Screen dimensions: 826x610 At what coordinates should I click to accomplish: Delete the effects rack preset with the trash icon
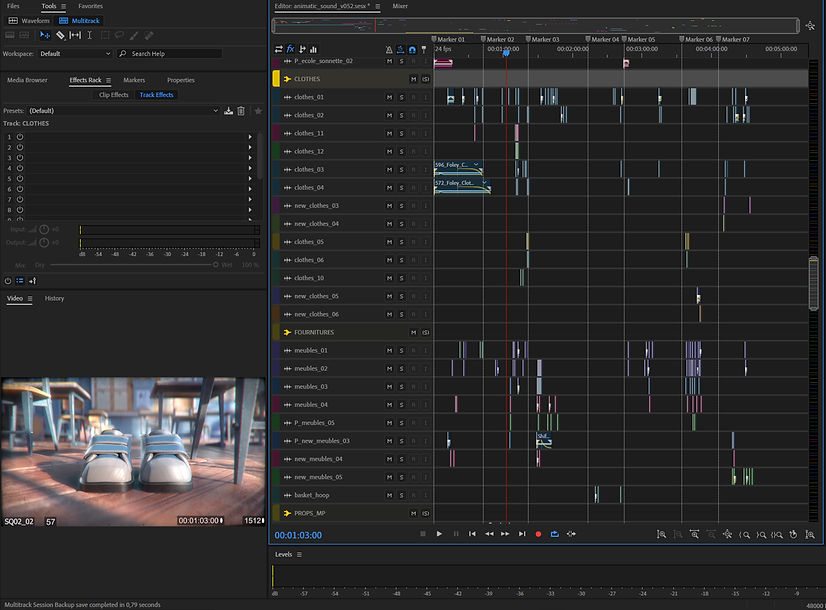[x=241, y=110]
